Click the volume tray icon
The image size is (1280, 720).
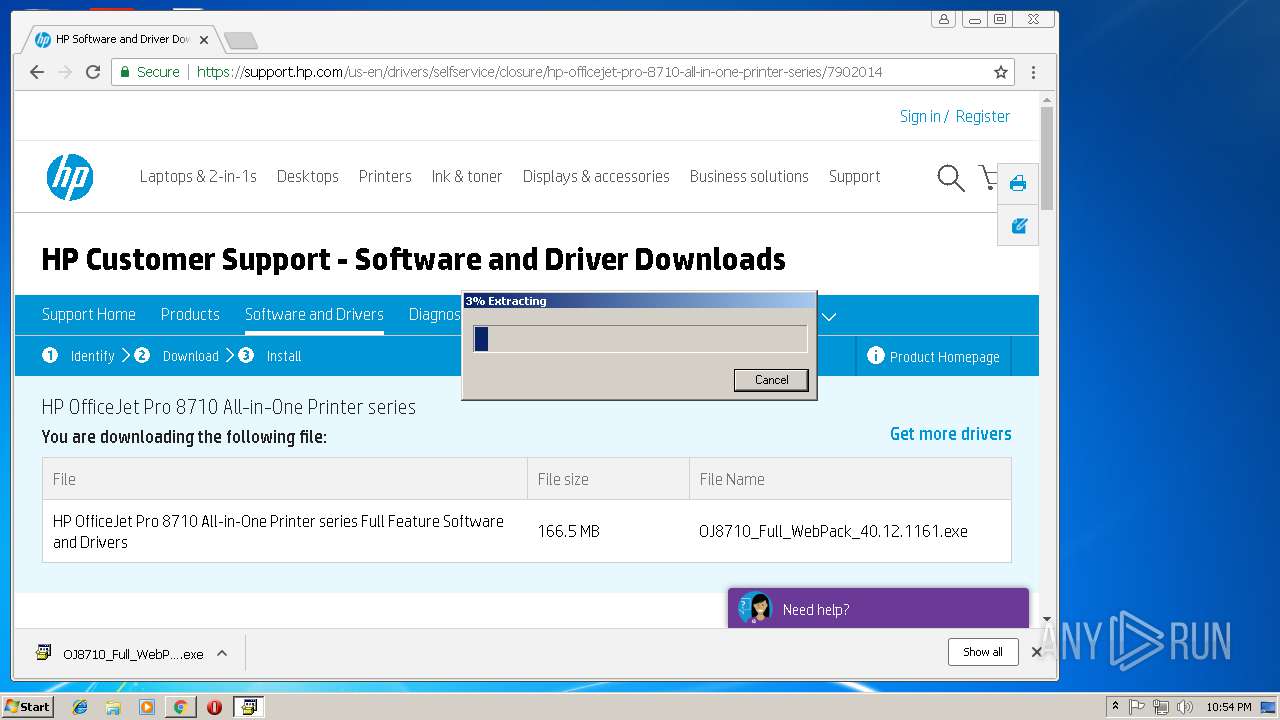(x=1185, y=707)
